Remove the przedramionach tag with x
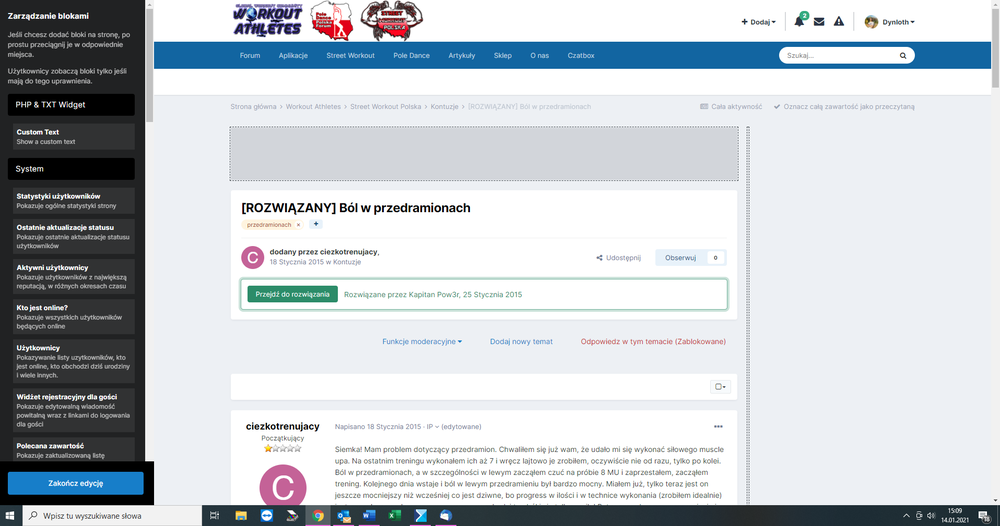 (298, 225)
